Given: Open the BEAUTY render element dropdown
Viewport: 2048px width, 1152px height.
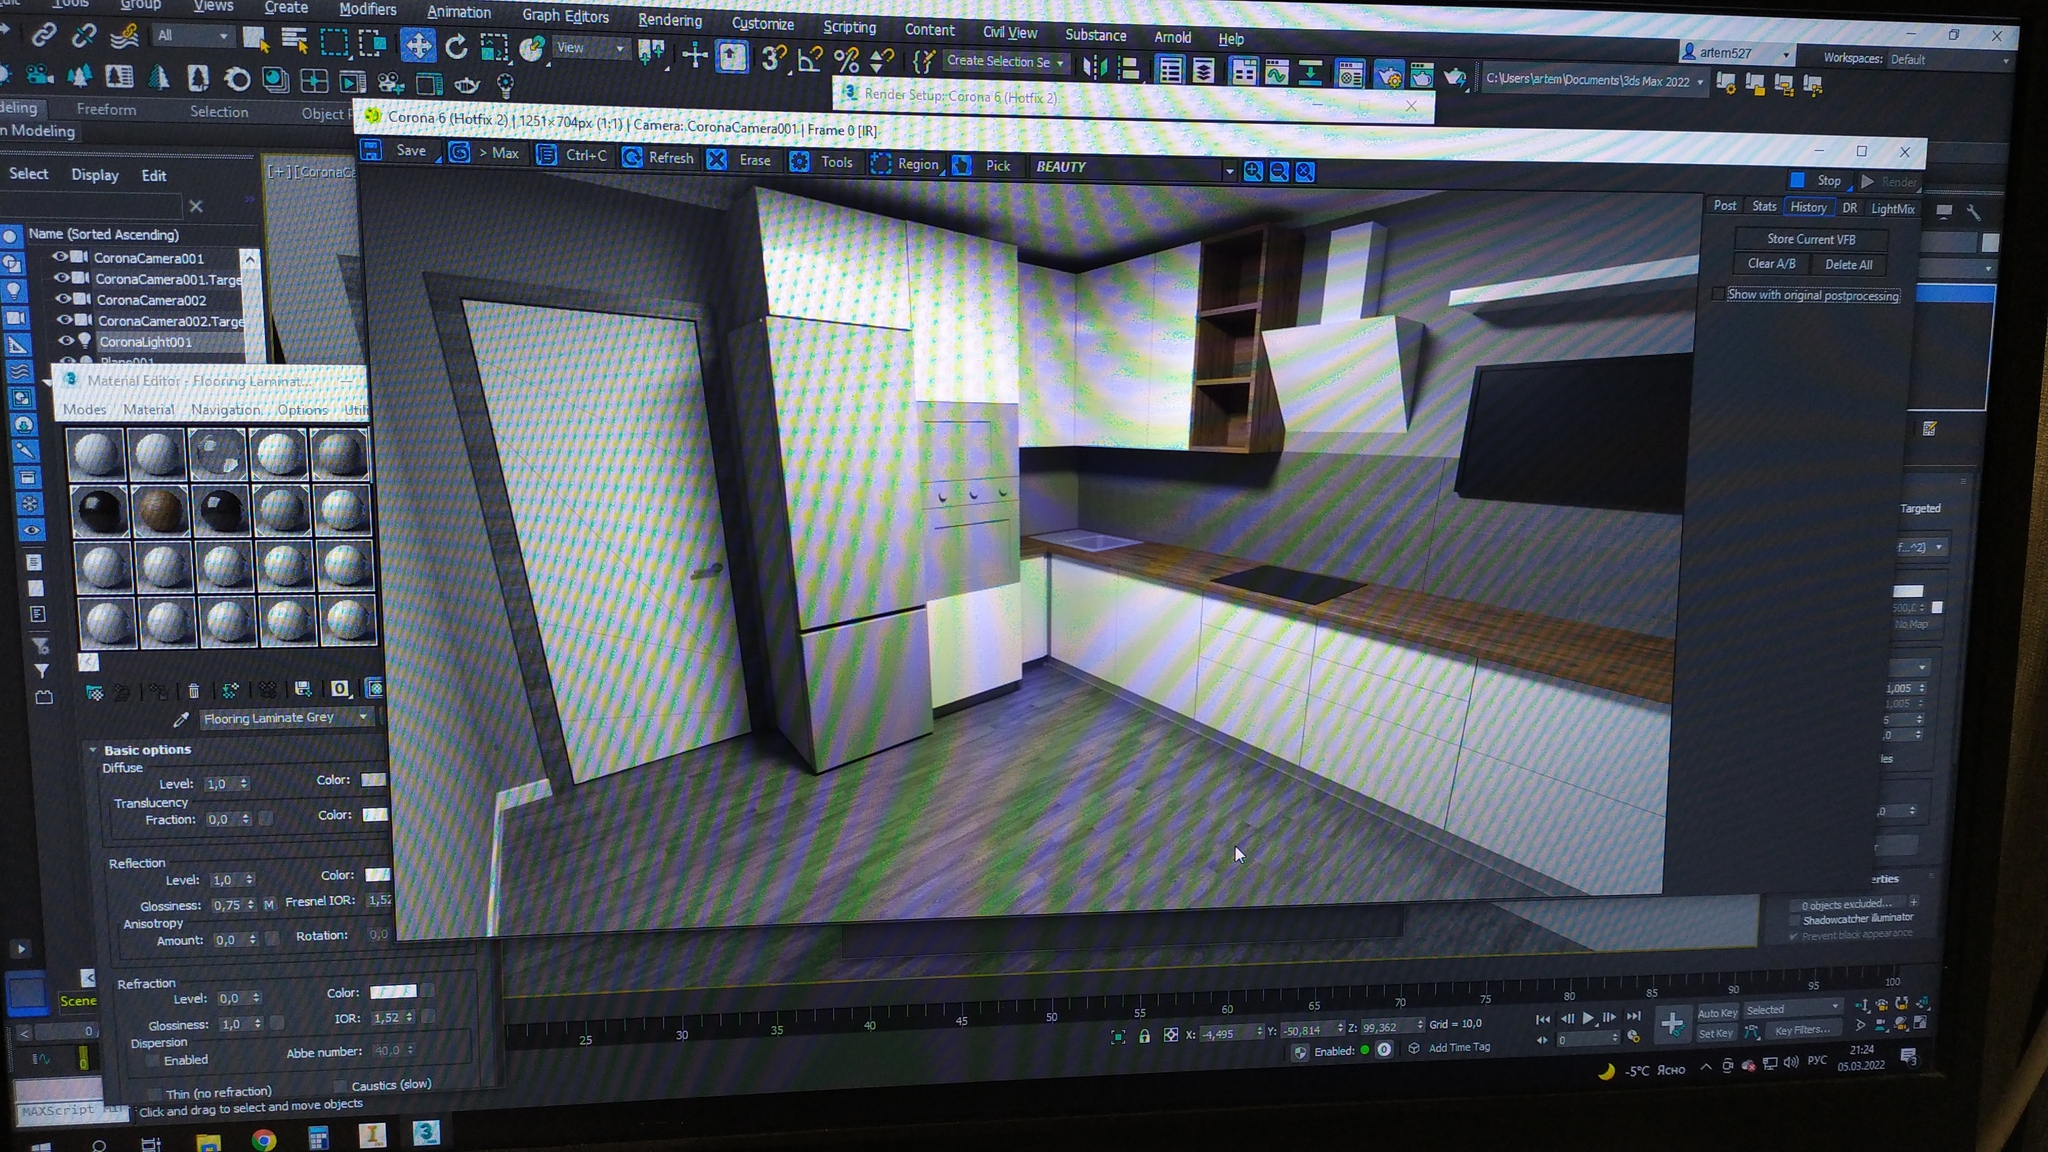Looking at the screenshot, I should [x=1133, y=168].
